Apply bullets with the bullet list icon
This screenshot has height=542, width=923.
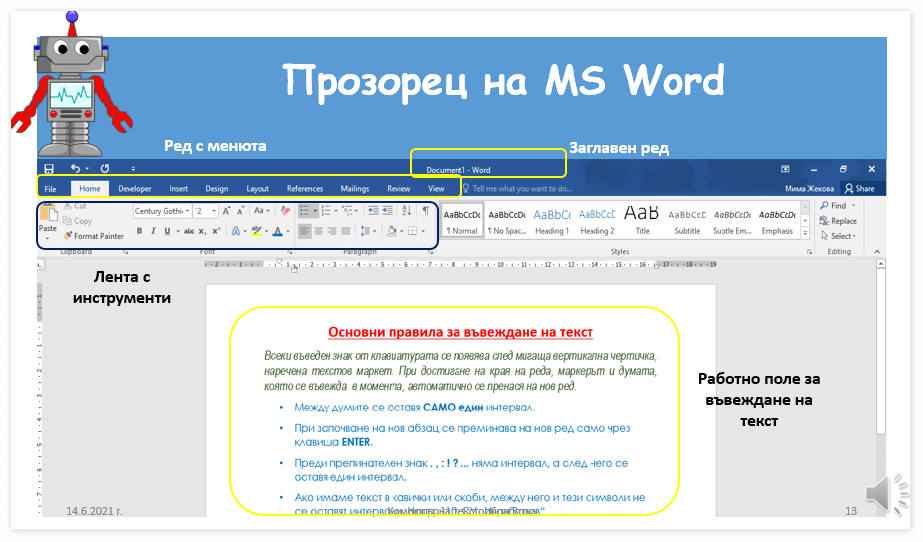[x=304, y=211]
